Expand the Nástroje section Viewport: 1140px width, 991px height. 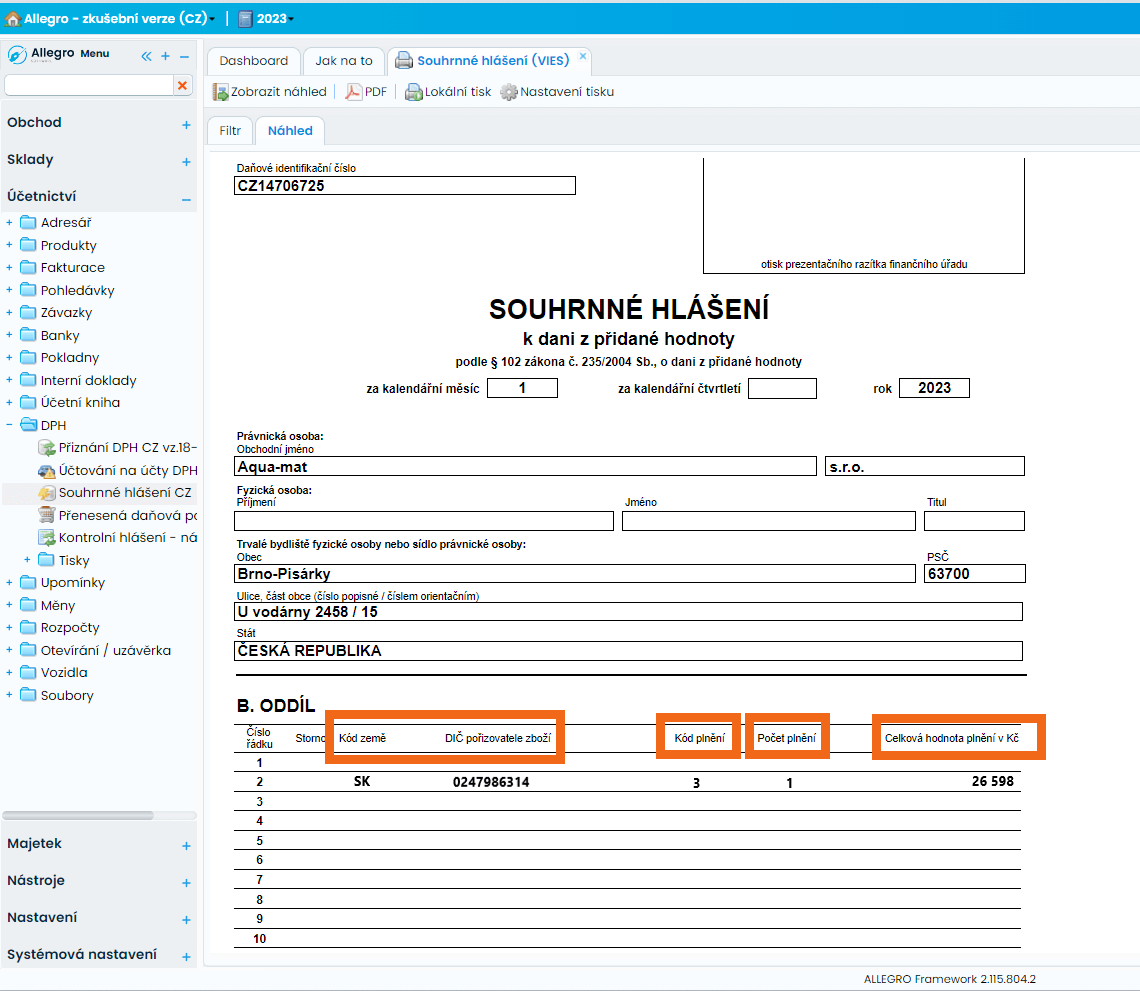pyautogui.click(x=186, y=883)
